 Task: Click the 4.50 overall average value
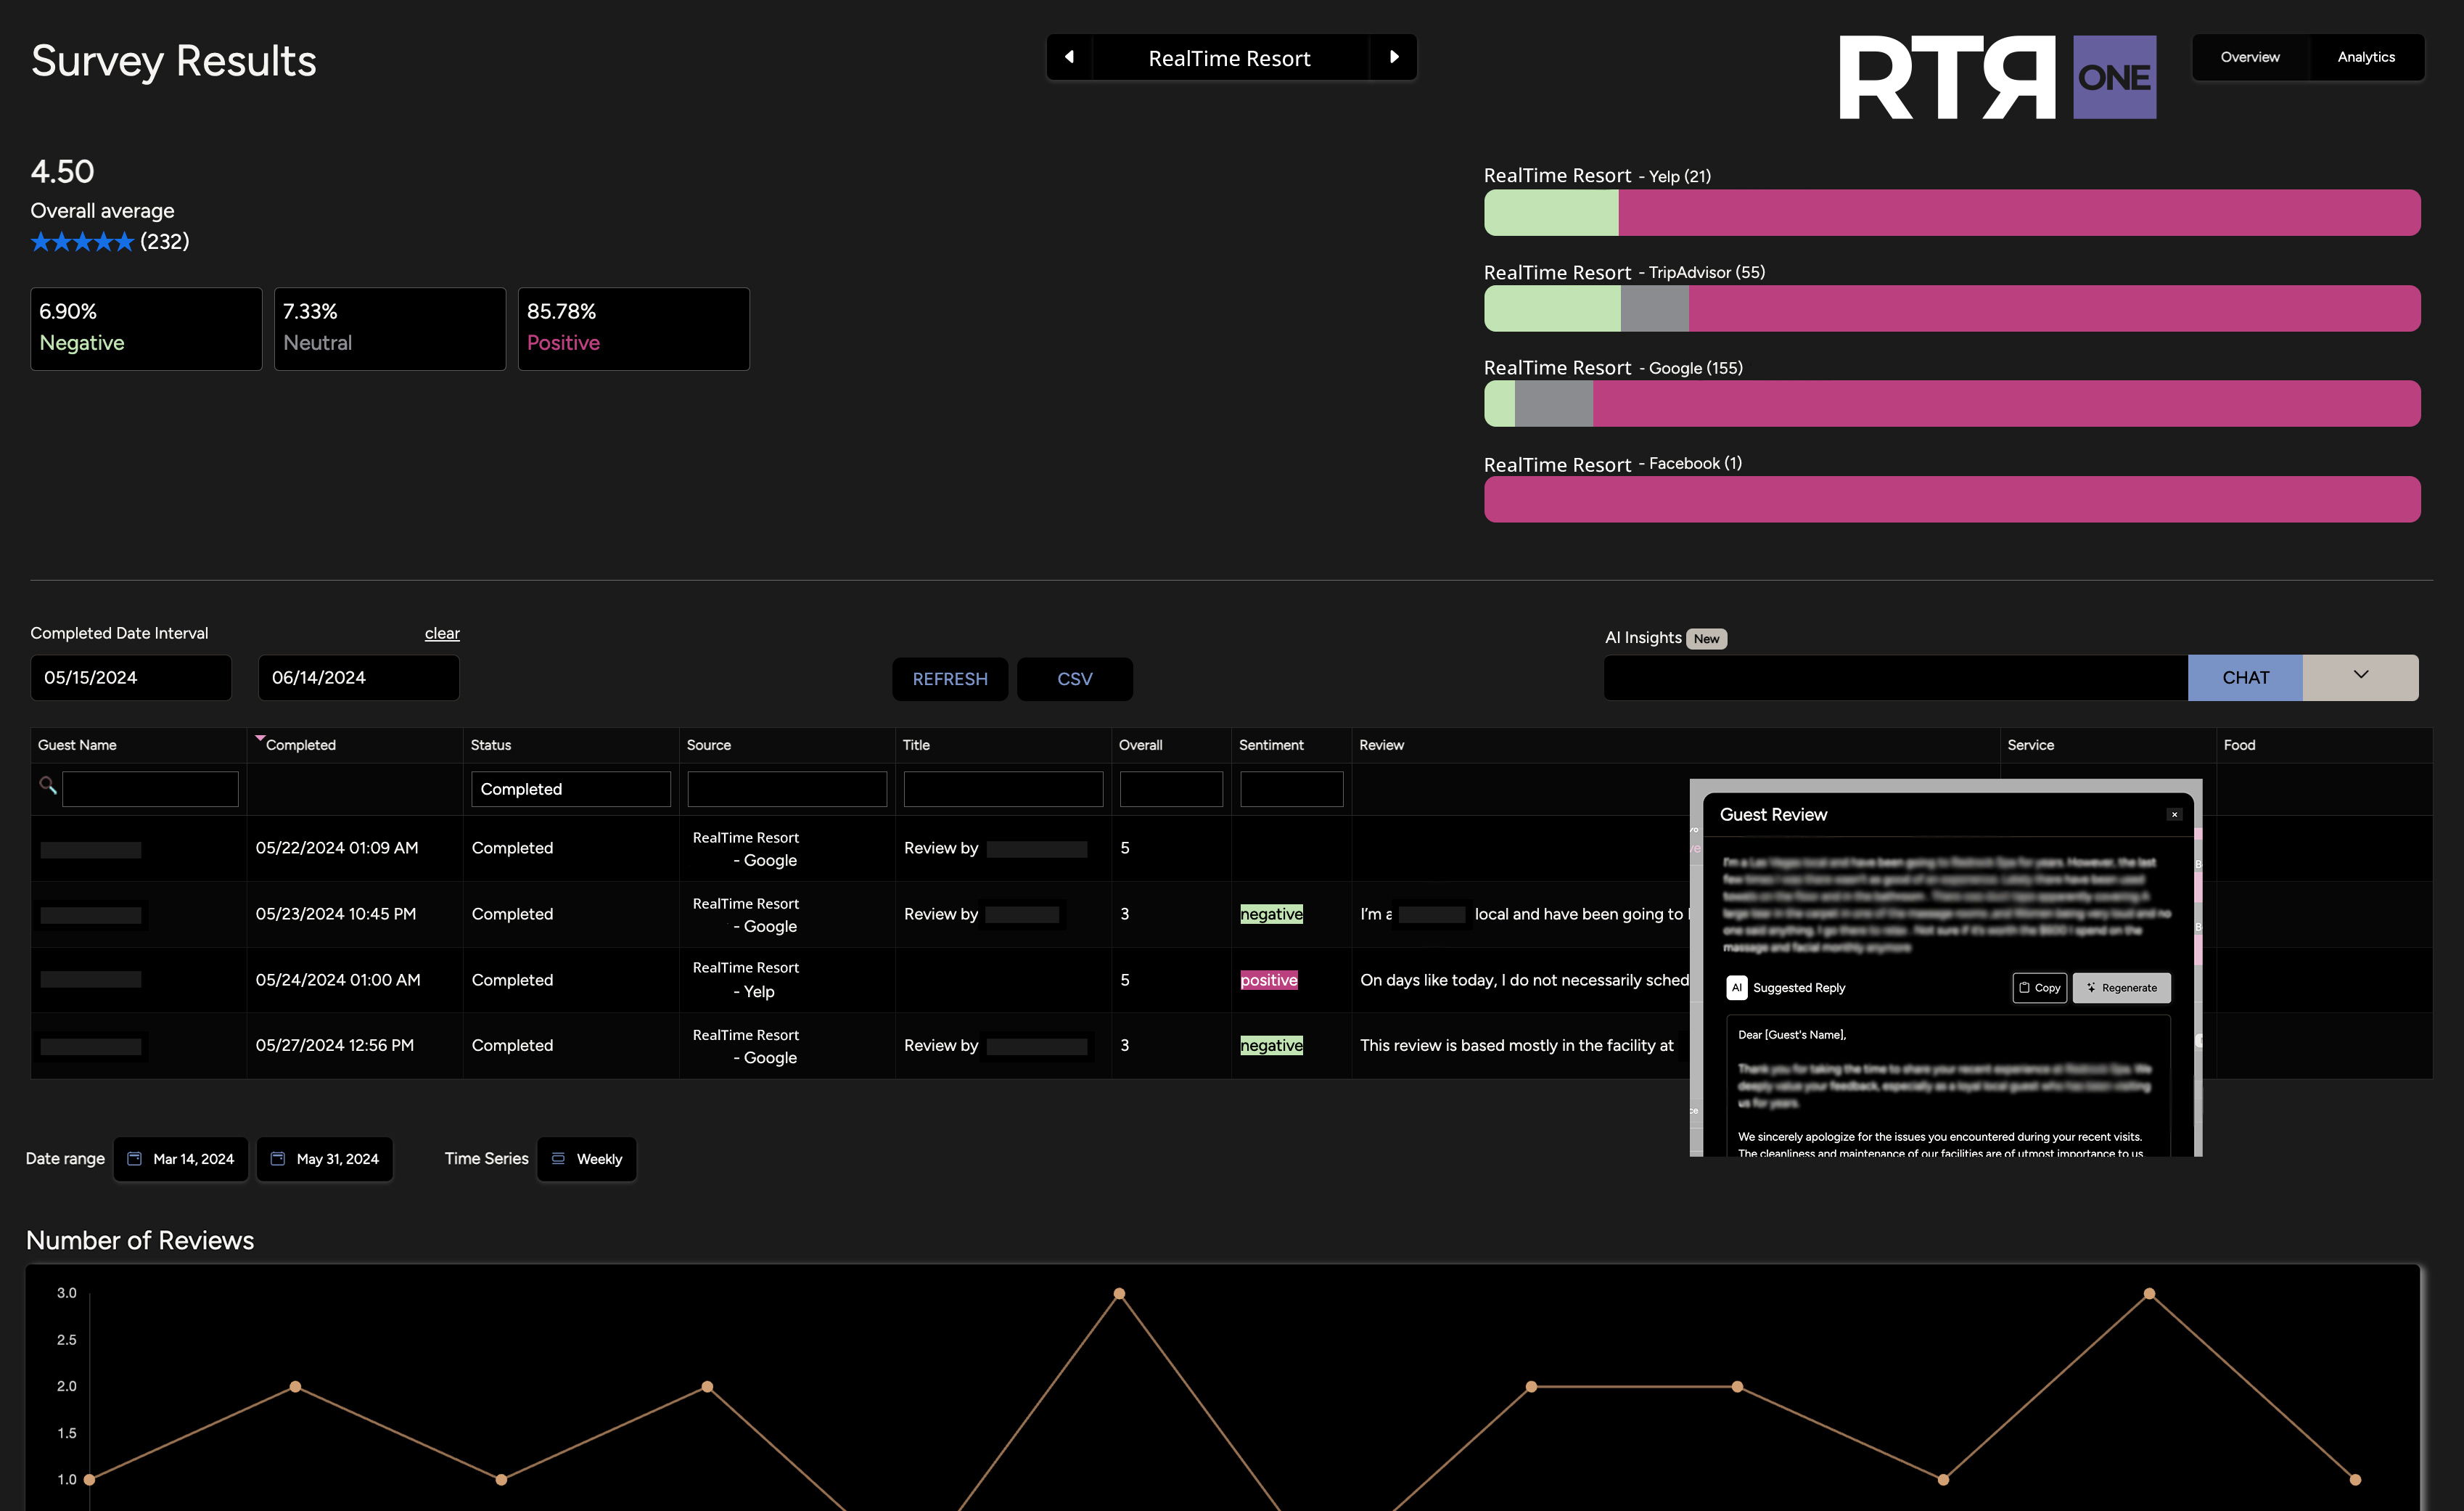(62, 172)
